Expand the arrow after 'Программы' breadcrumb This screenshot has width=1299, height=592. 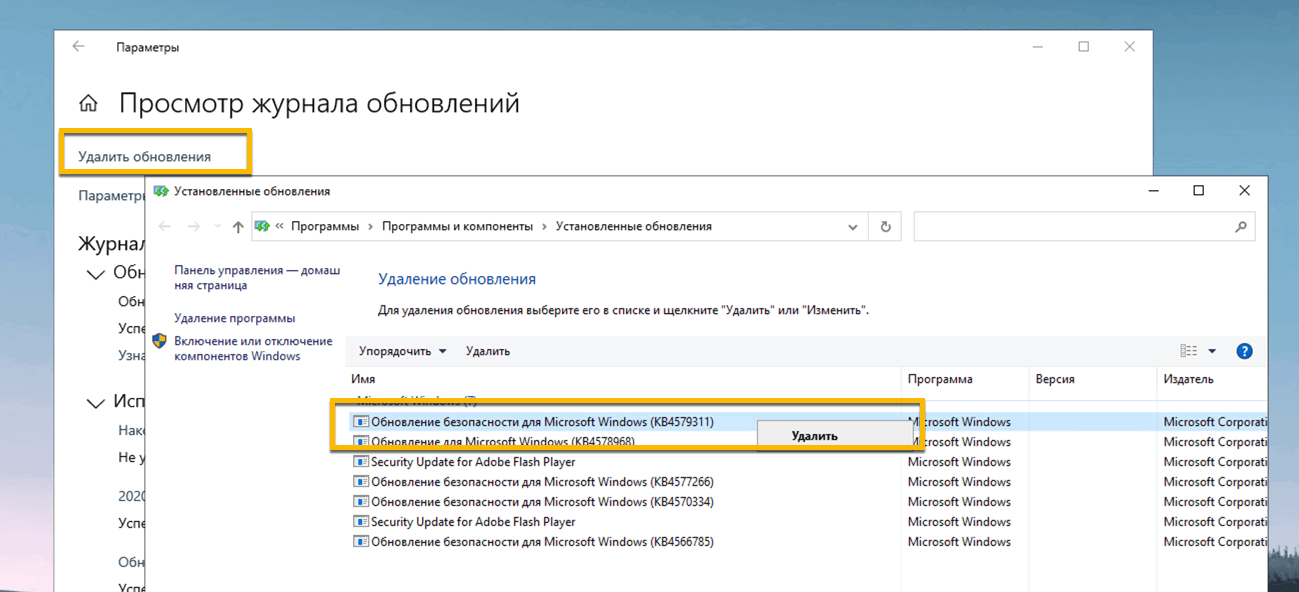click(x=370, y=227)
